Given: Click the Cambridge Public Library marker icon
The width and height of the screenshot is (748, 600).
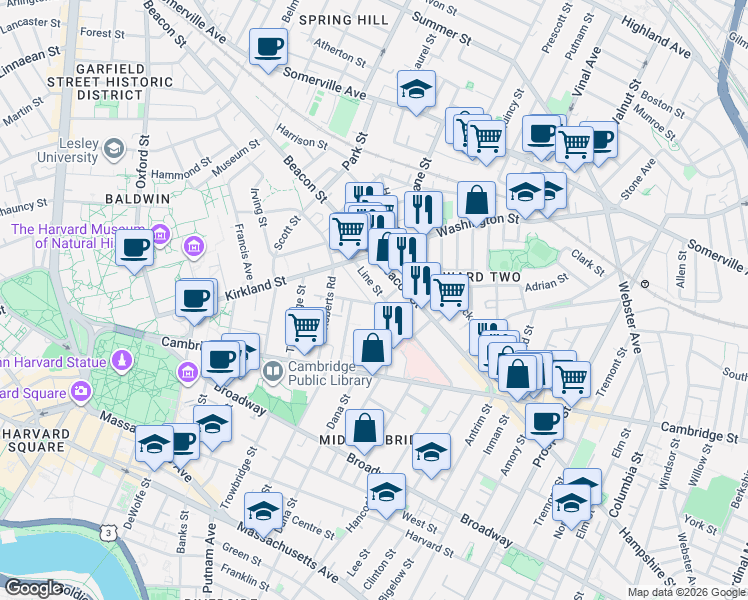Looking at the screenshot, I should pos(273,373).
